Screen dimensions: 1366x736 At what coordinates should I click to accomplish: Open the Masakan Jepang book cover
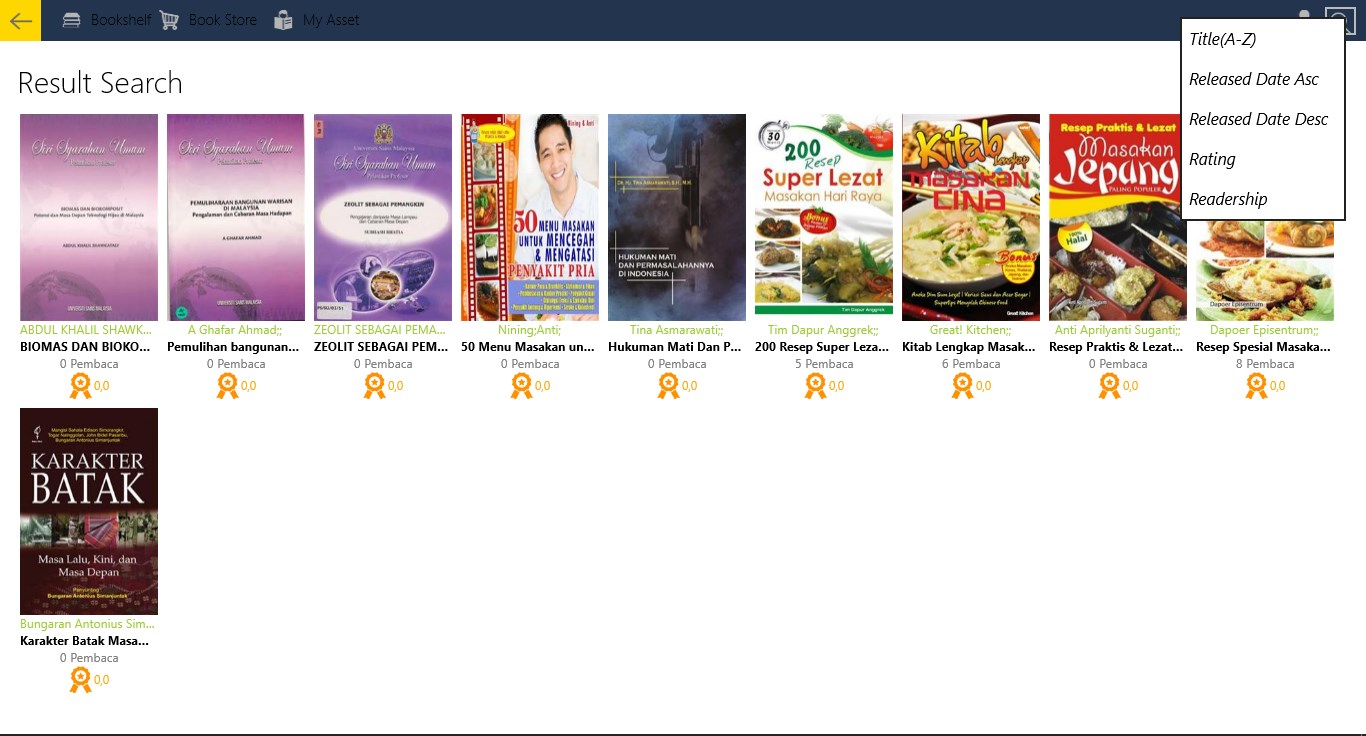[x=1118, y=217]
